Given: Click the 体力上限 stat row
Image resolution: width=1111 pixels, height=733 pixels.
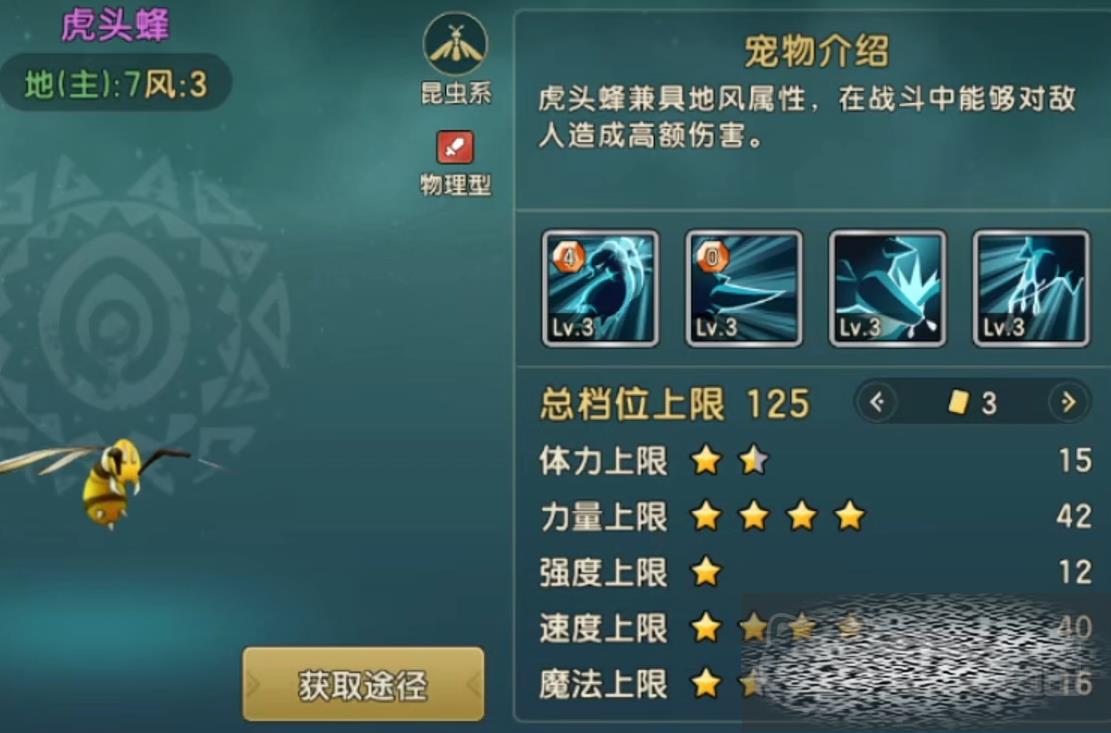Looking at the screenshot, I should 814,460.
